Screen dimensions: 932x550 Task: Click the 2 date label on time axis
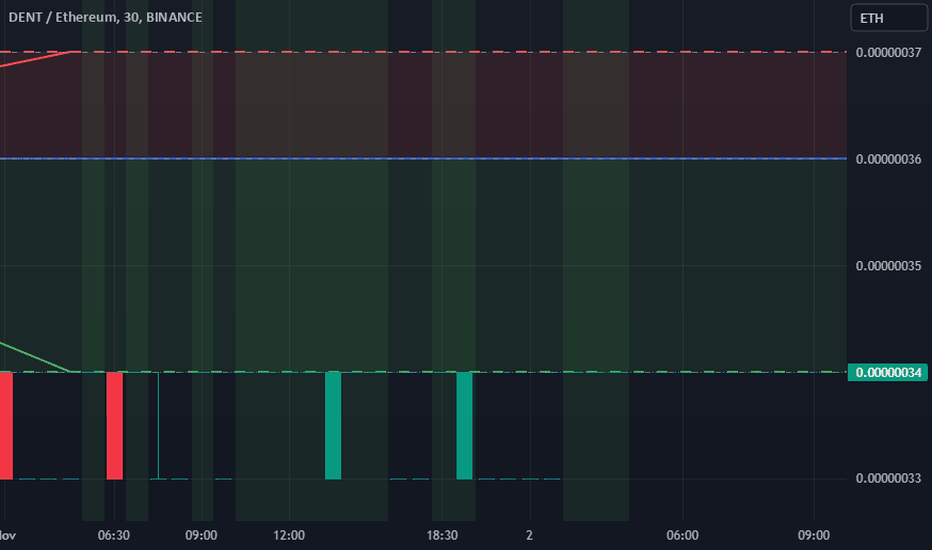click(529, 535)
